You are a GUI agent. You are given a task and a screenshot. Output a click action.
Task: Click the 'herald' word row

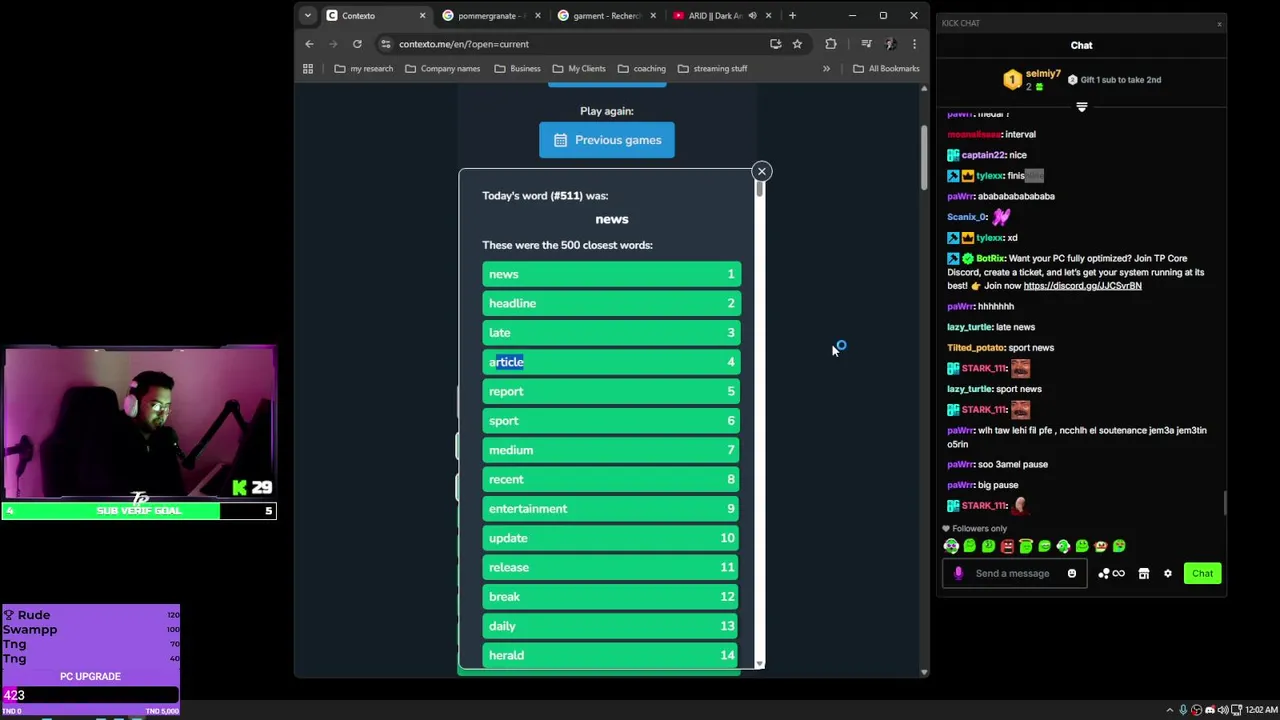(611, 655)
